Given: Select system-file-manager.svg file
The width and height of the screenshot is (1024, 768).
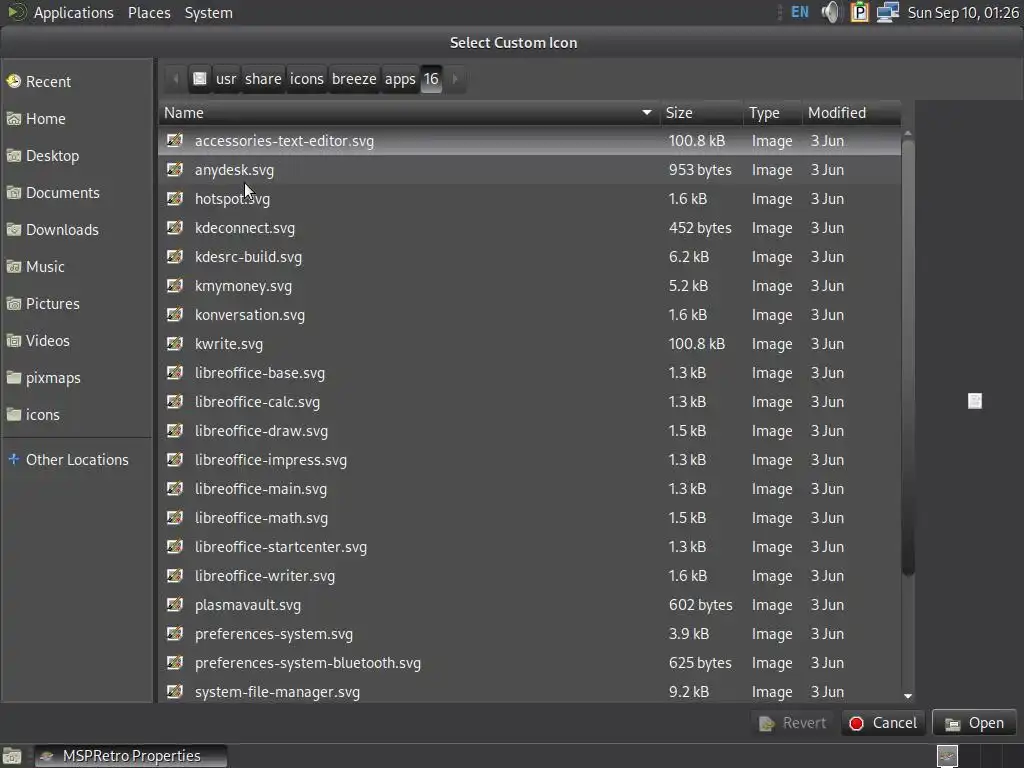Looking at the screenshot, I should (x=530, y=692).
